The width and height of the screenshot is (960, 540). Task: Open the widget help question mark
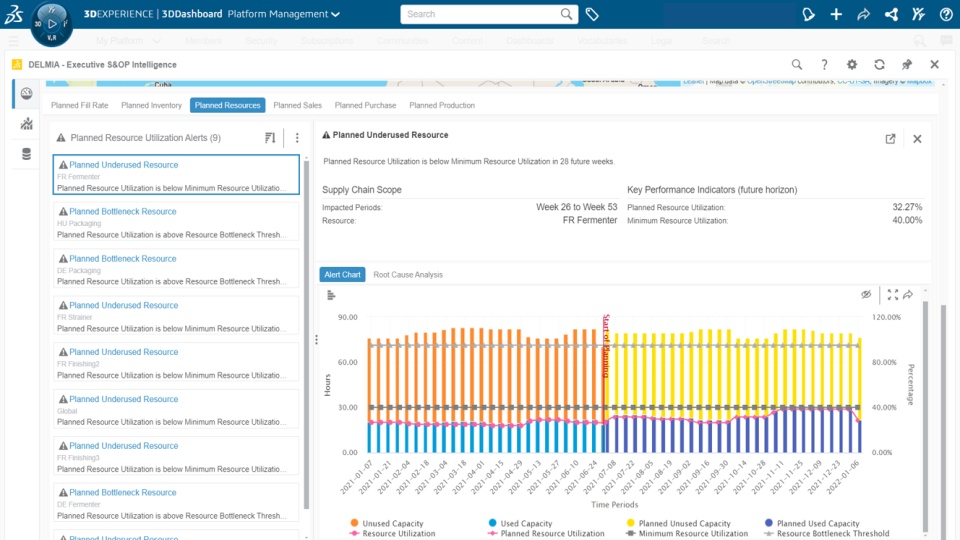point(824,64)
